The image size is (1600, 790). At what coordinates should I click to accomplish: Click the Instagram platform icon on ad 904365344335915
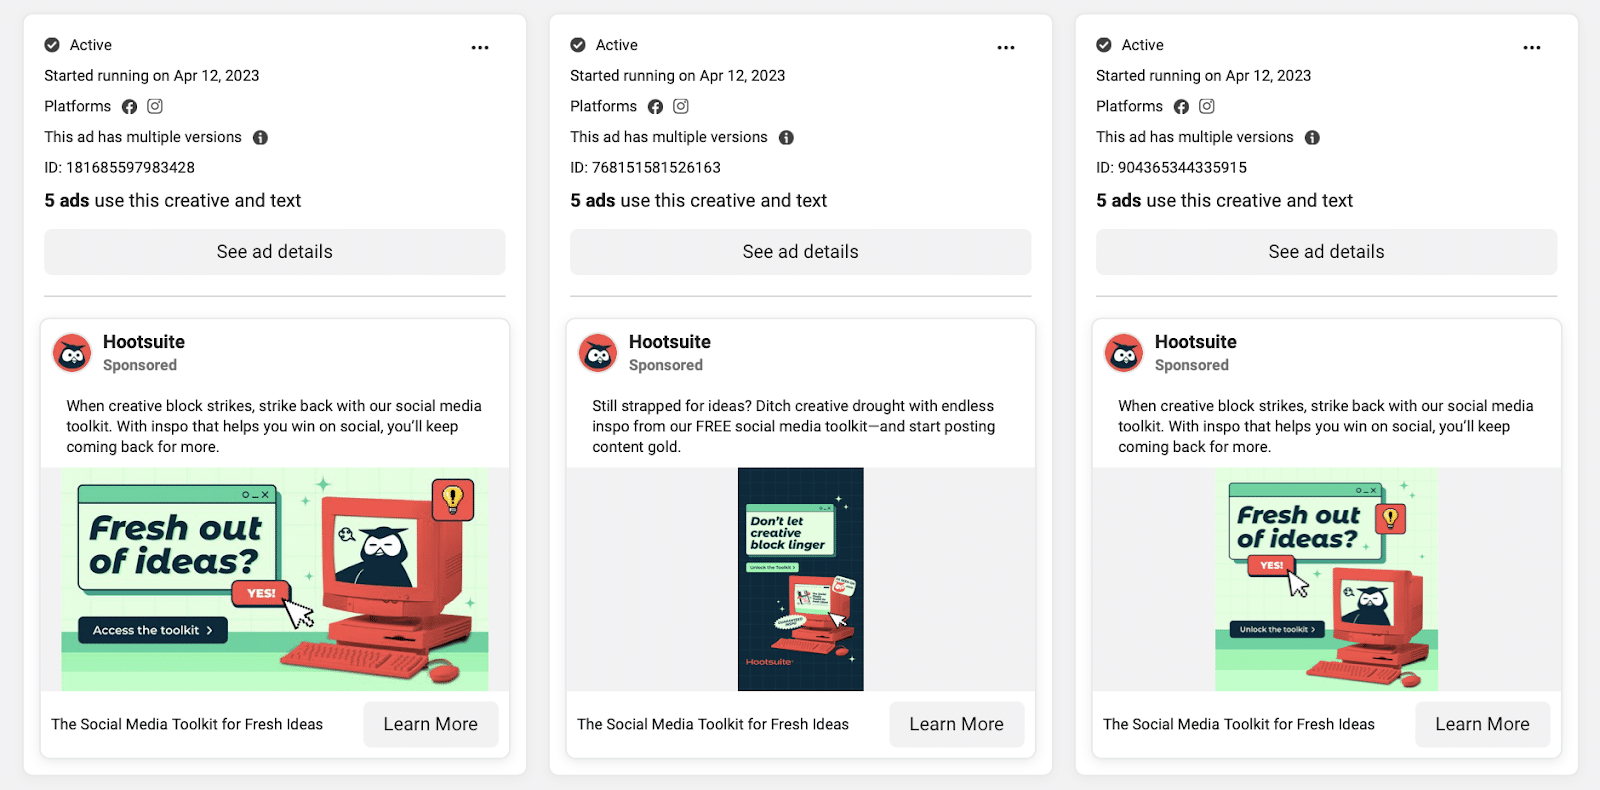1207,106
